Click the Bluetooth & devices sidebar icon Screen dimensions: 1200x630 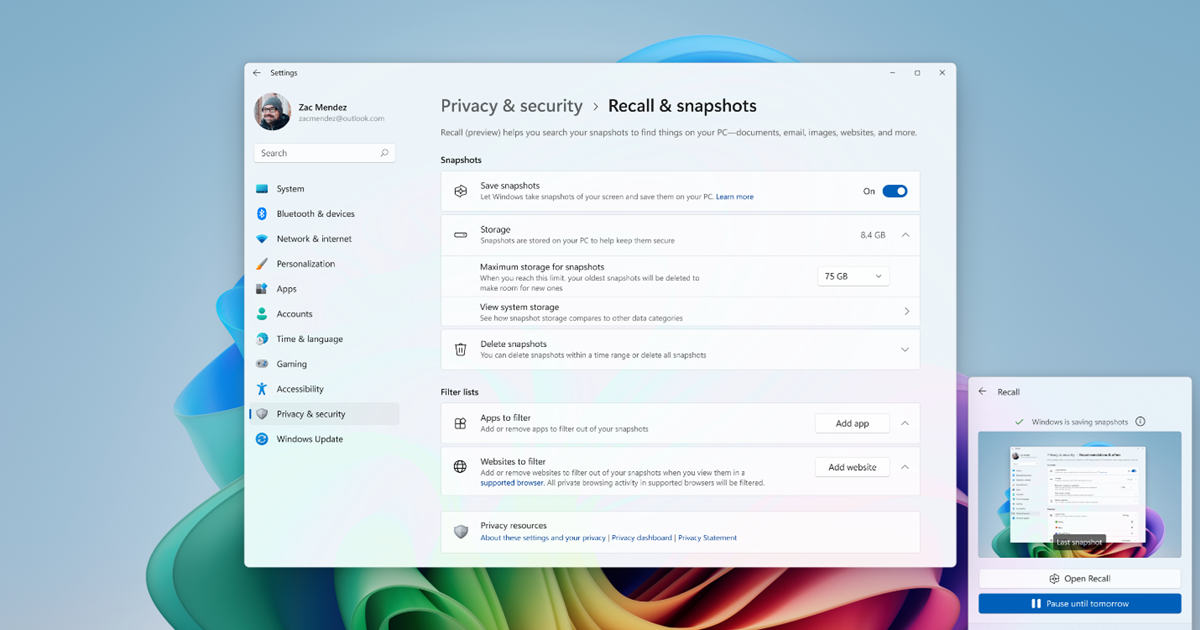(262, 214)
